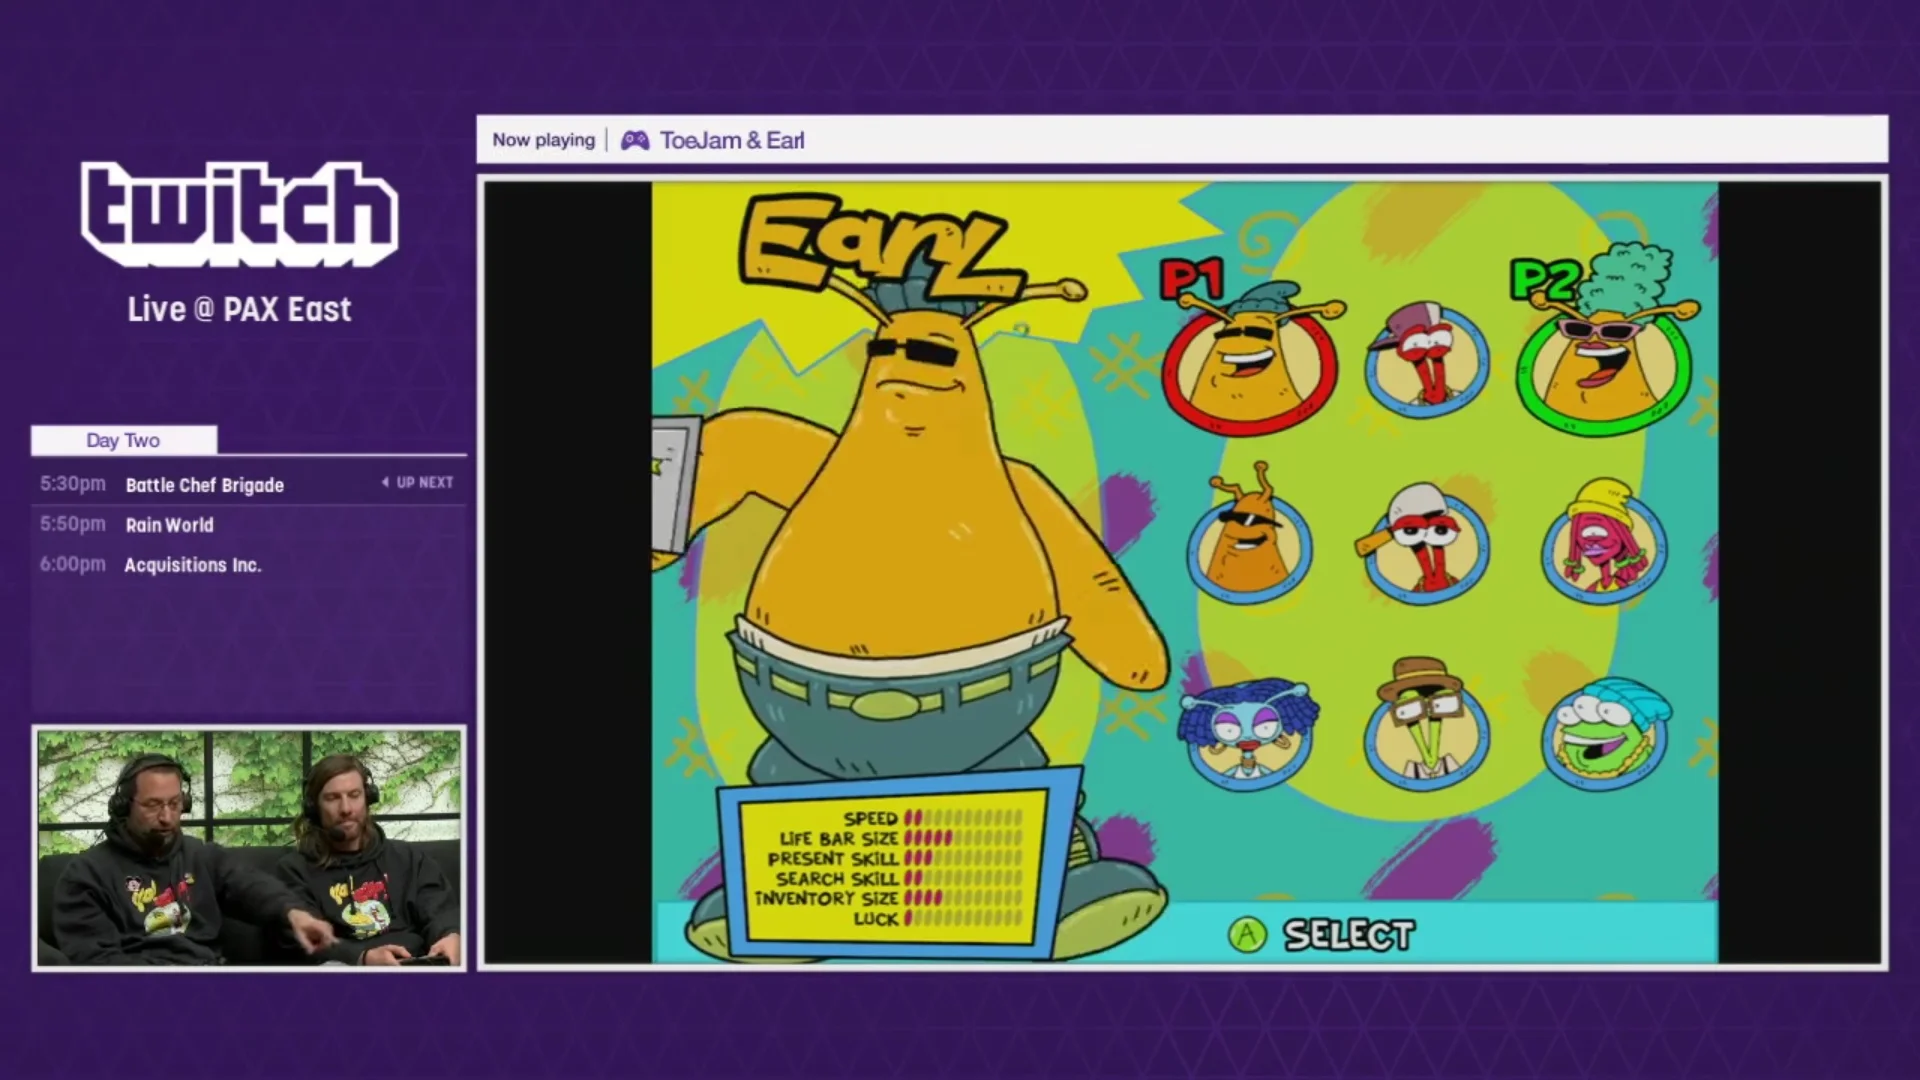Viewport: 1920px width, 1080px height.
Task: Pick the Earl portrait wearing sunglasses in middle row
Action: click(1249, 543)
